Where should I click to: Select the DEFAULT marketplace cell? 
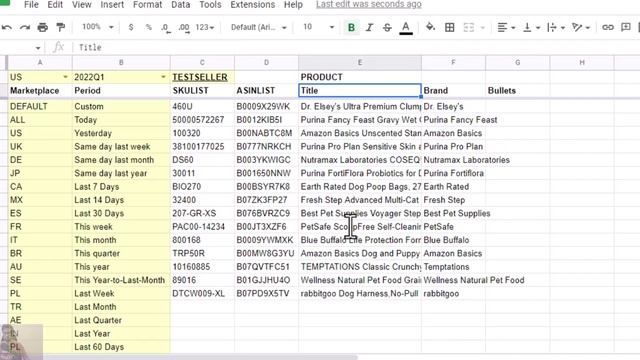(40, 107)
